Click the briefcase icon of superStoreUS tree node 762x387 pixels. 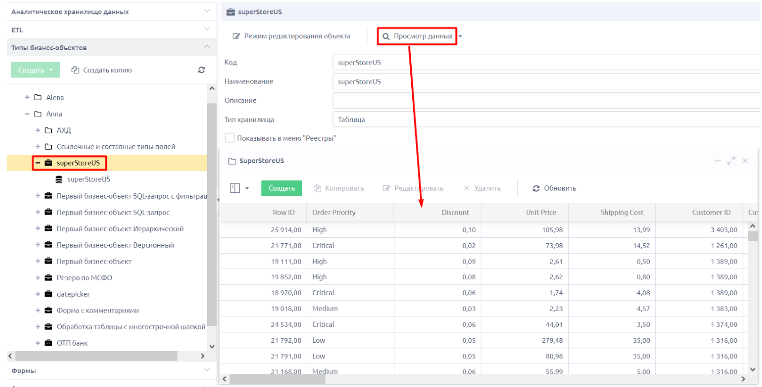48,163
